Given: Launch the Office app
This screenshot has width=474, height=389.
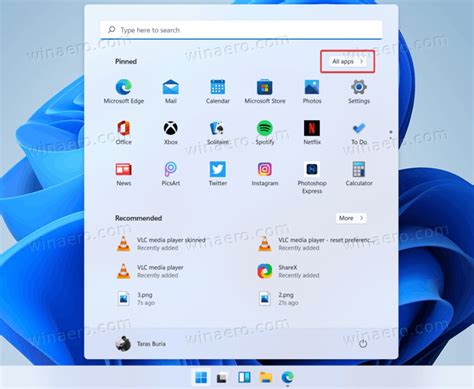Looking at the screenshot, I should (124, 132).
